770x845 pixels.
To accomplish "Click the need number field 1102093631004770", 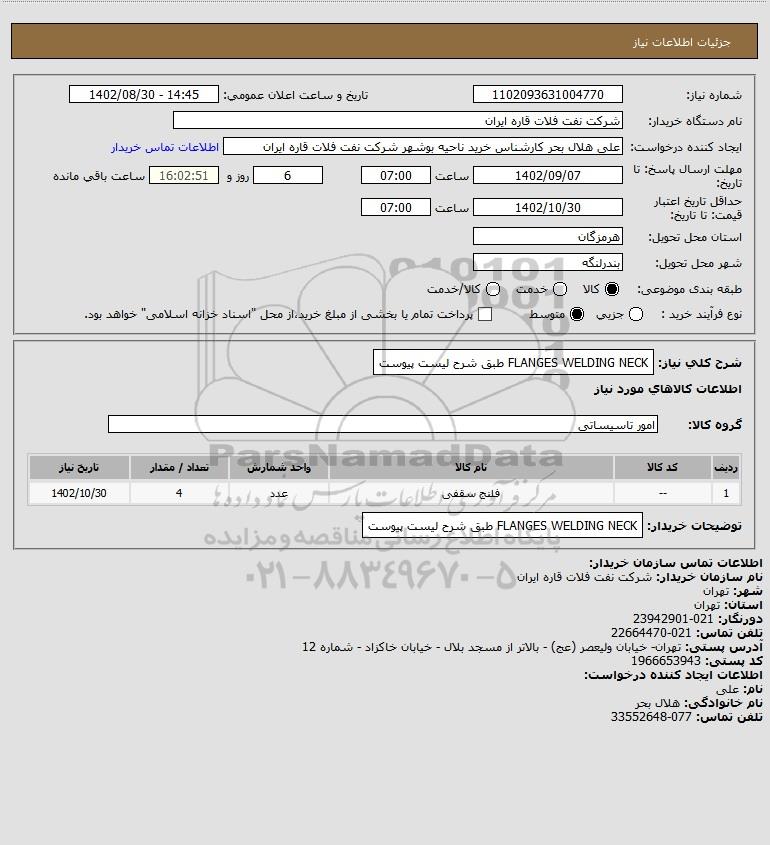I will (547, 94).
